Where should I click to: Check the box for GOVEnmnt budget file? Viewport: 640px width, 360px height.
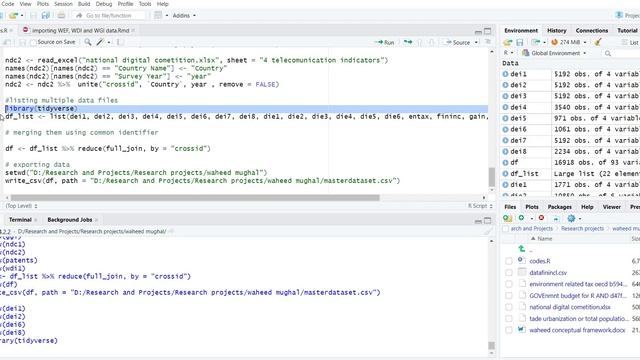tap(509, 296)
